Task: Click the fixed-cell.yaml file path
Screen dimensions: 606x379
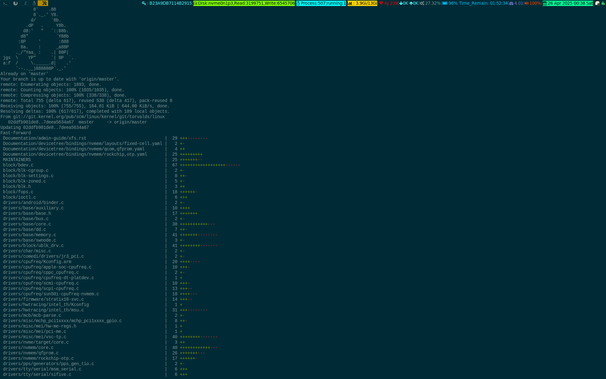Action: pyautogui.click(x=82, y=144)
